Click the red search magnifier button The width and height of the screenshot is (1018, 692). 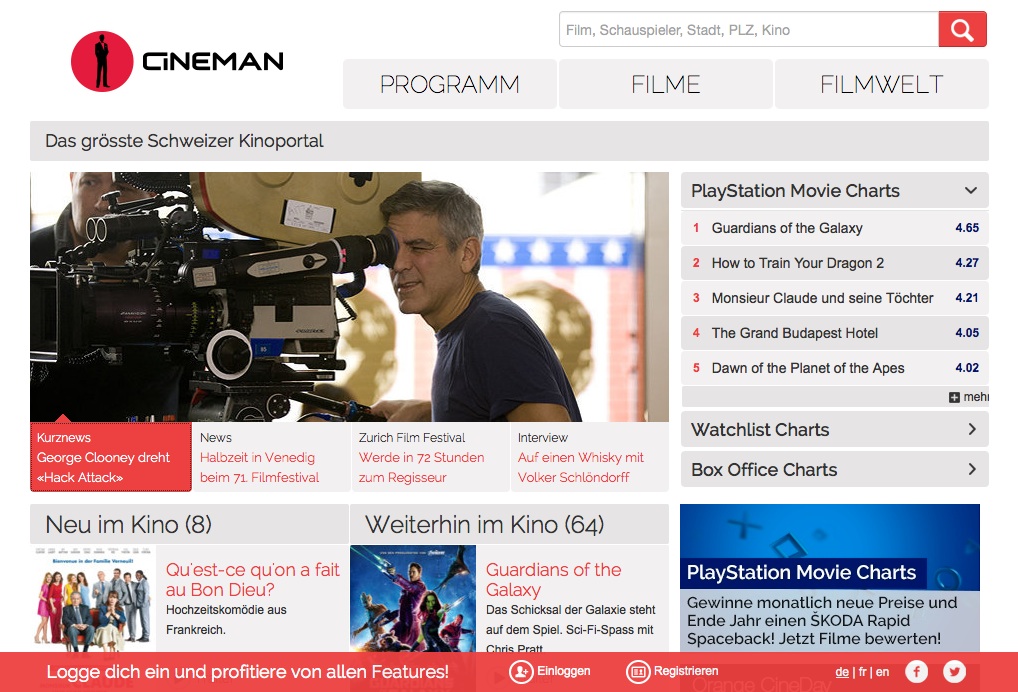tap(962, 30)
